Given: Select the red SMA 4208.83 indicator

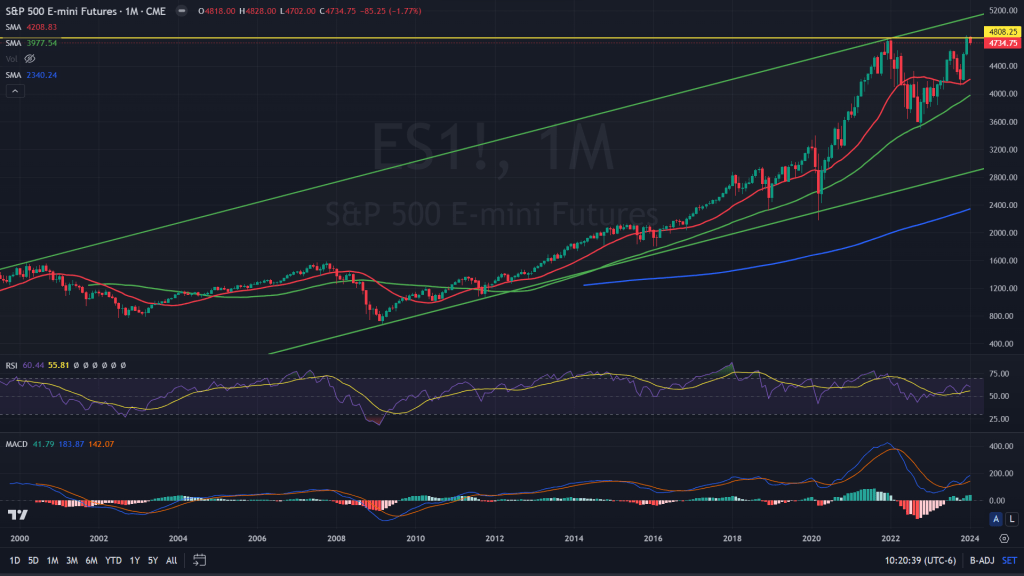Looking at the screenshot, I should click(13, 27).
